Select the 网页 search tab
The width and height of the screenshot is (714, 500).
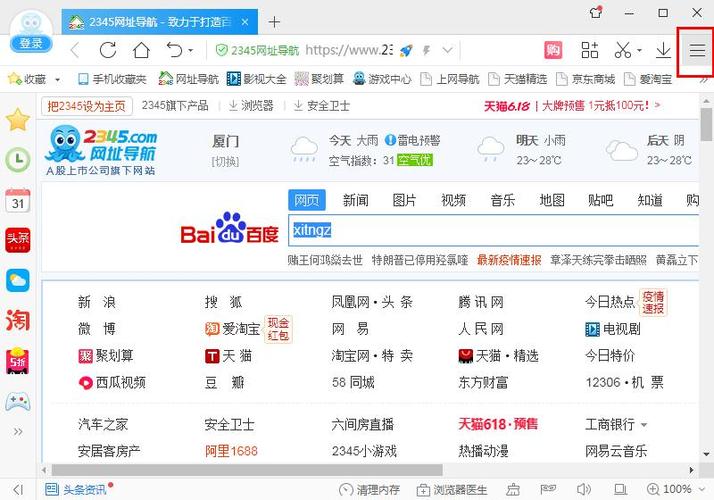coord(307,200)
